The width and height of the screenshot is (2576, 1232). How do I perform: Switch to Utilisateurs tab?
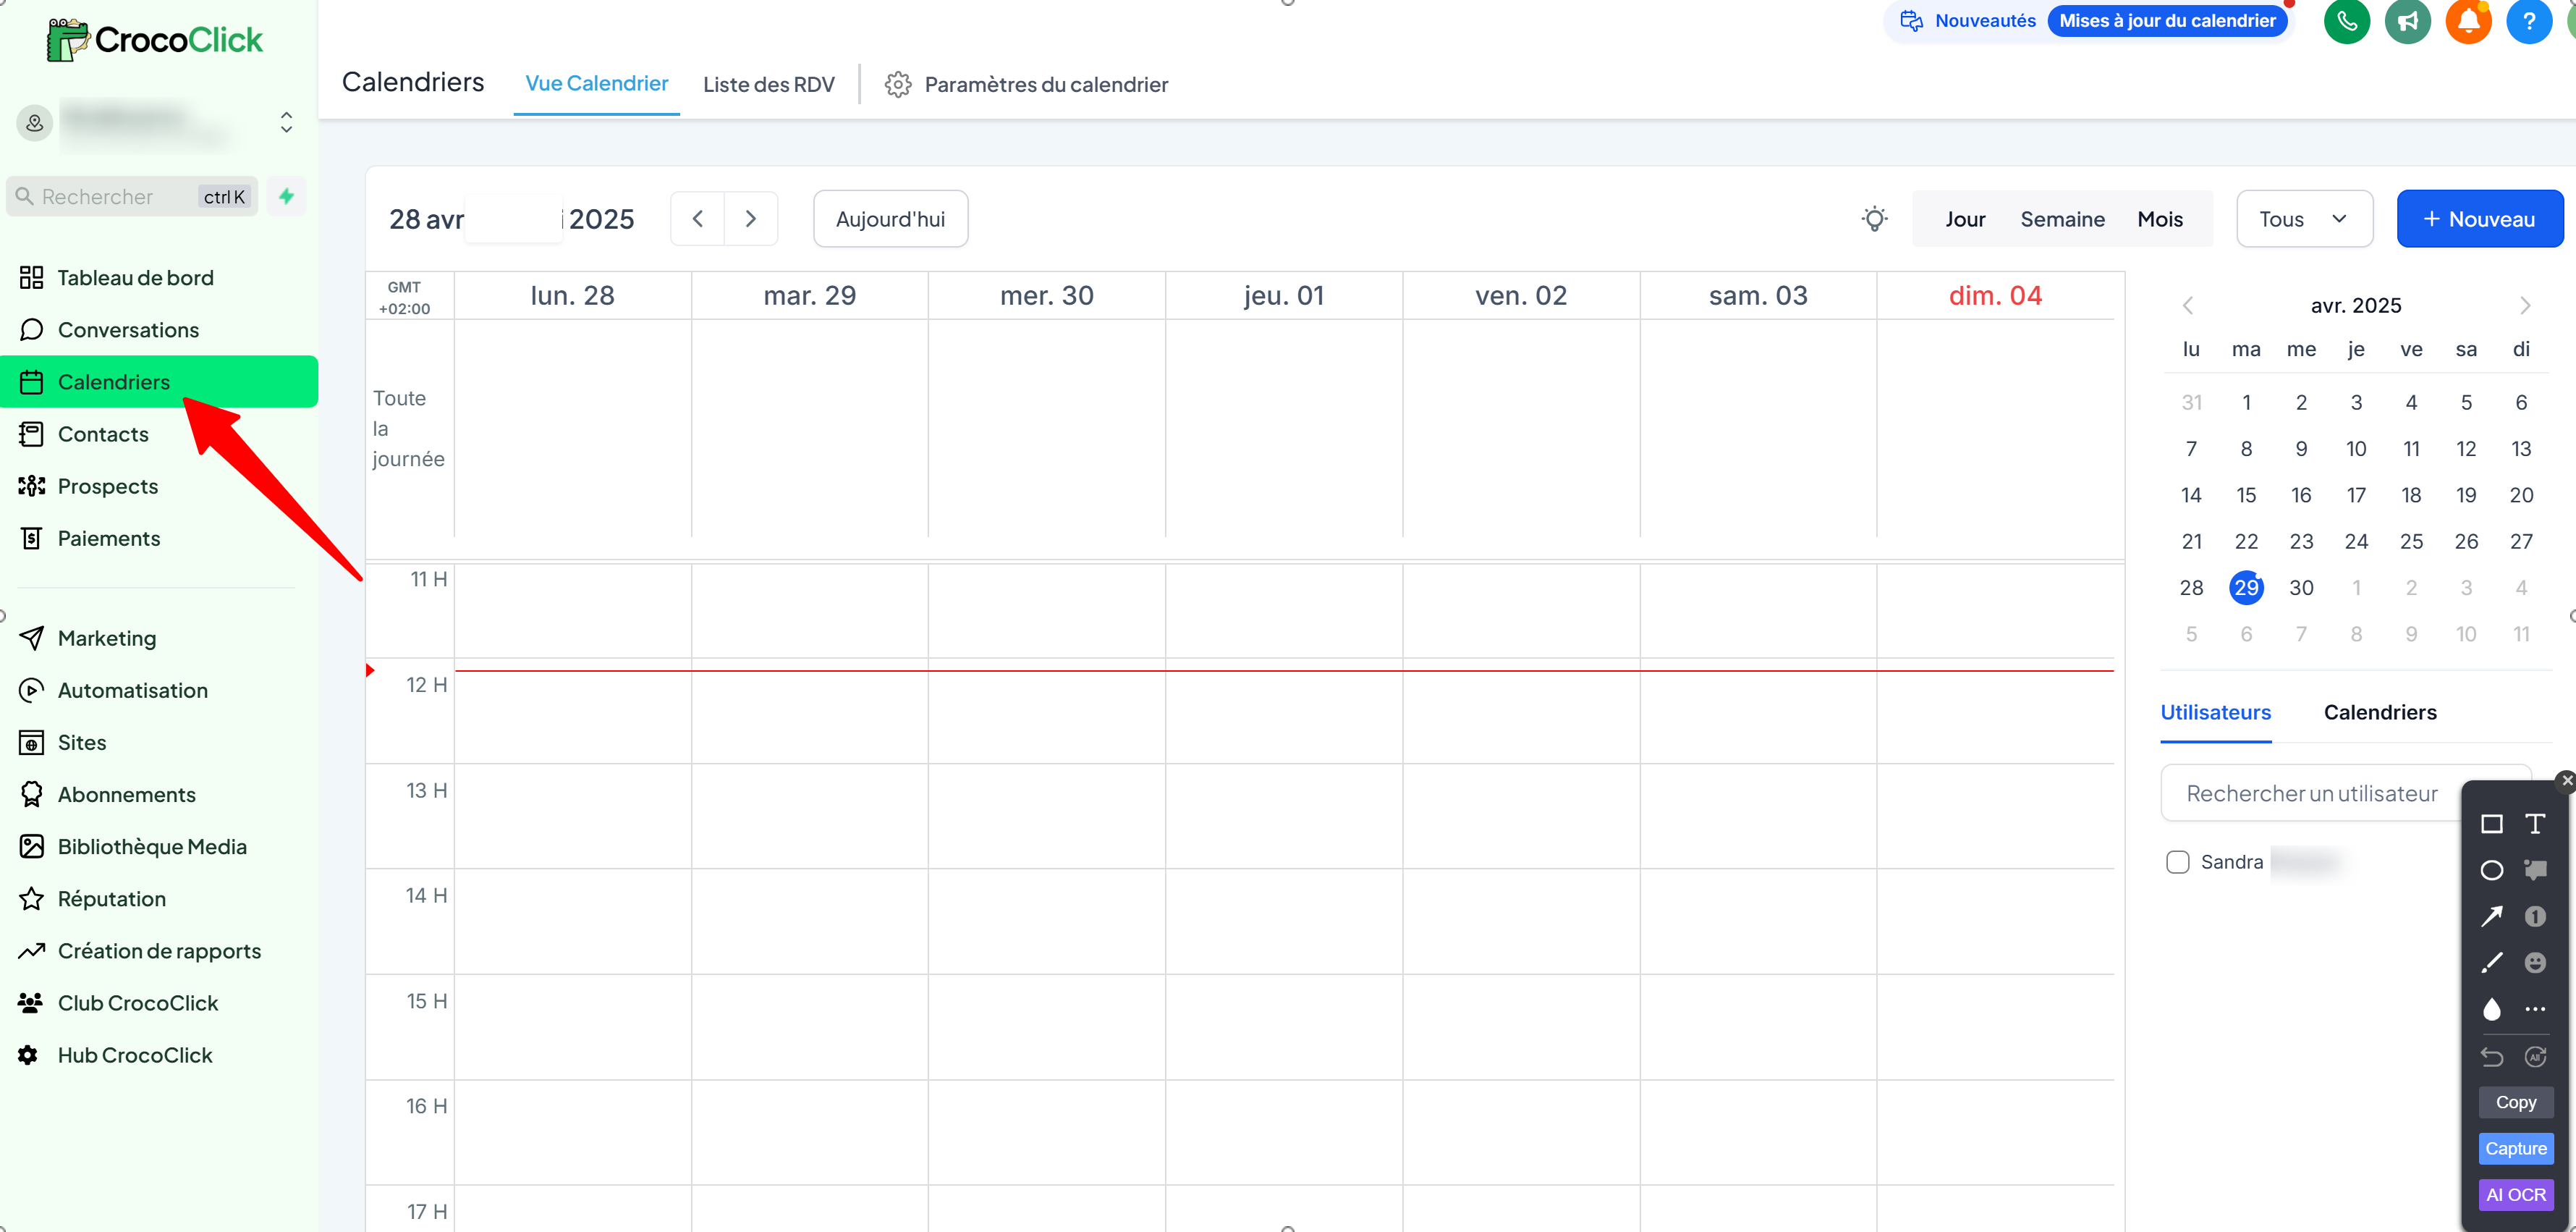(2215, 712)
